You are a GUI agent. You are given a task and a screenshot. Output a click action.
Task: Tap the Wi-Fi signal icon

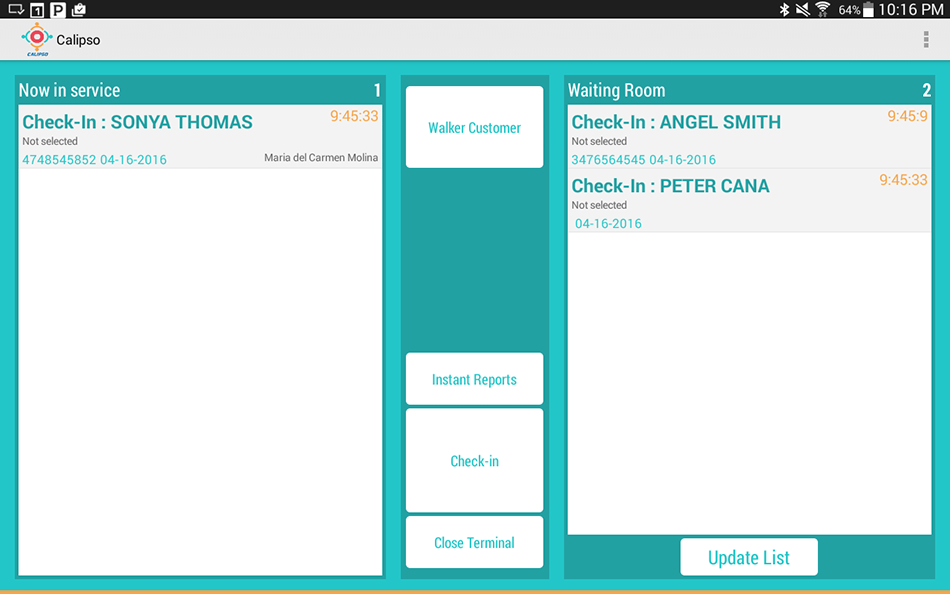click(823, 10)
